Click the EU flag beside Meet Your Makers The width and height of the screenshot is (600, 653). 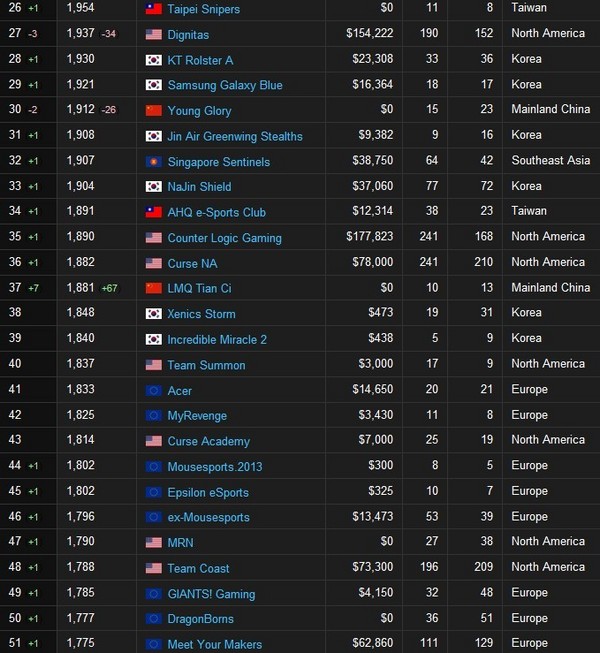pos(153,644)
